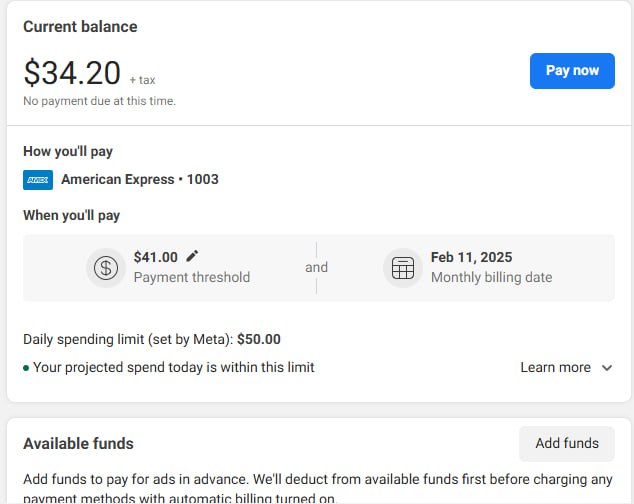634x504 pixels.
Task: Click the Available funds heading
Action: pyautogui.click(x=78, y=443)
